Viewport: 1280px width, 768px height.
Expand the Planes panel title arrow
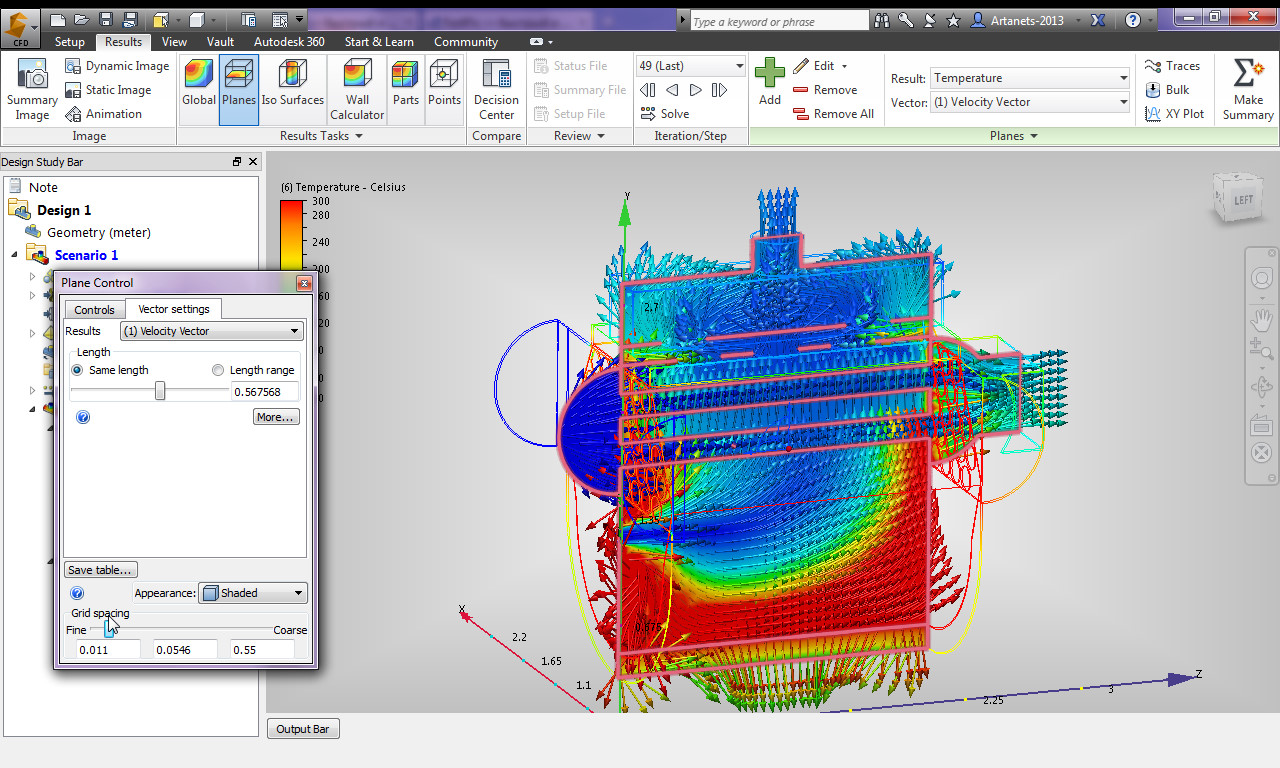[x=1033, y=136]
